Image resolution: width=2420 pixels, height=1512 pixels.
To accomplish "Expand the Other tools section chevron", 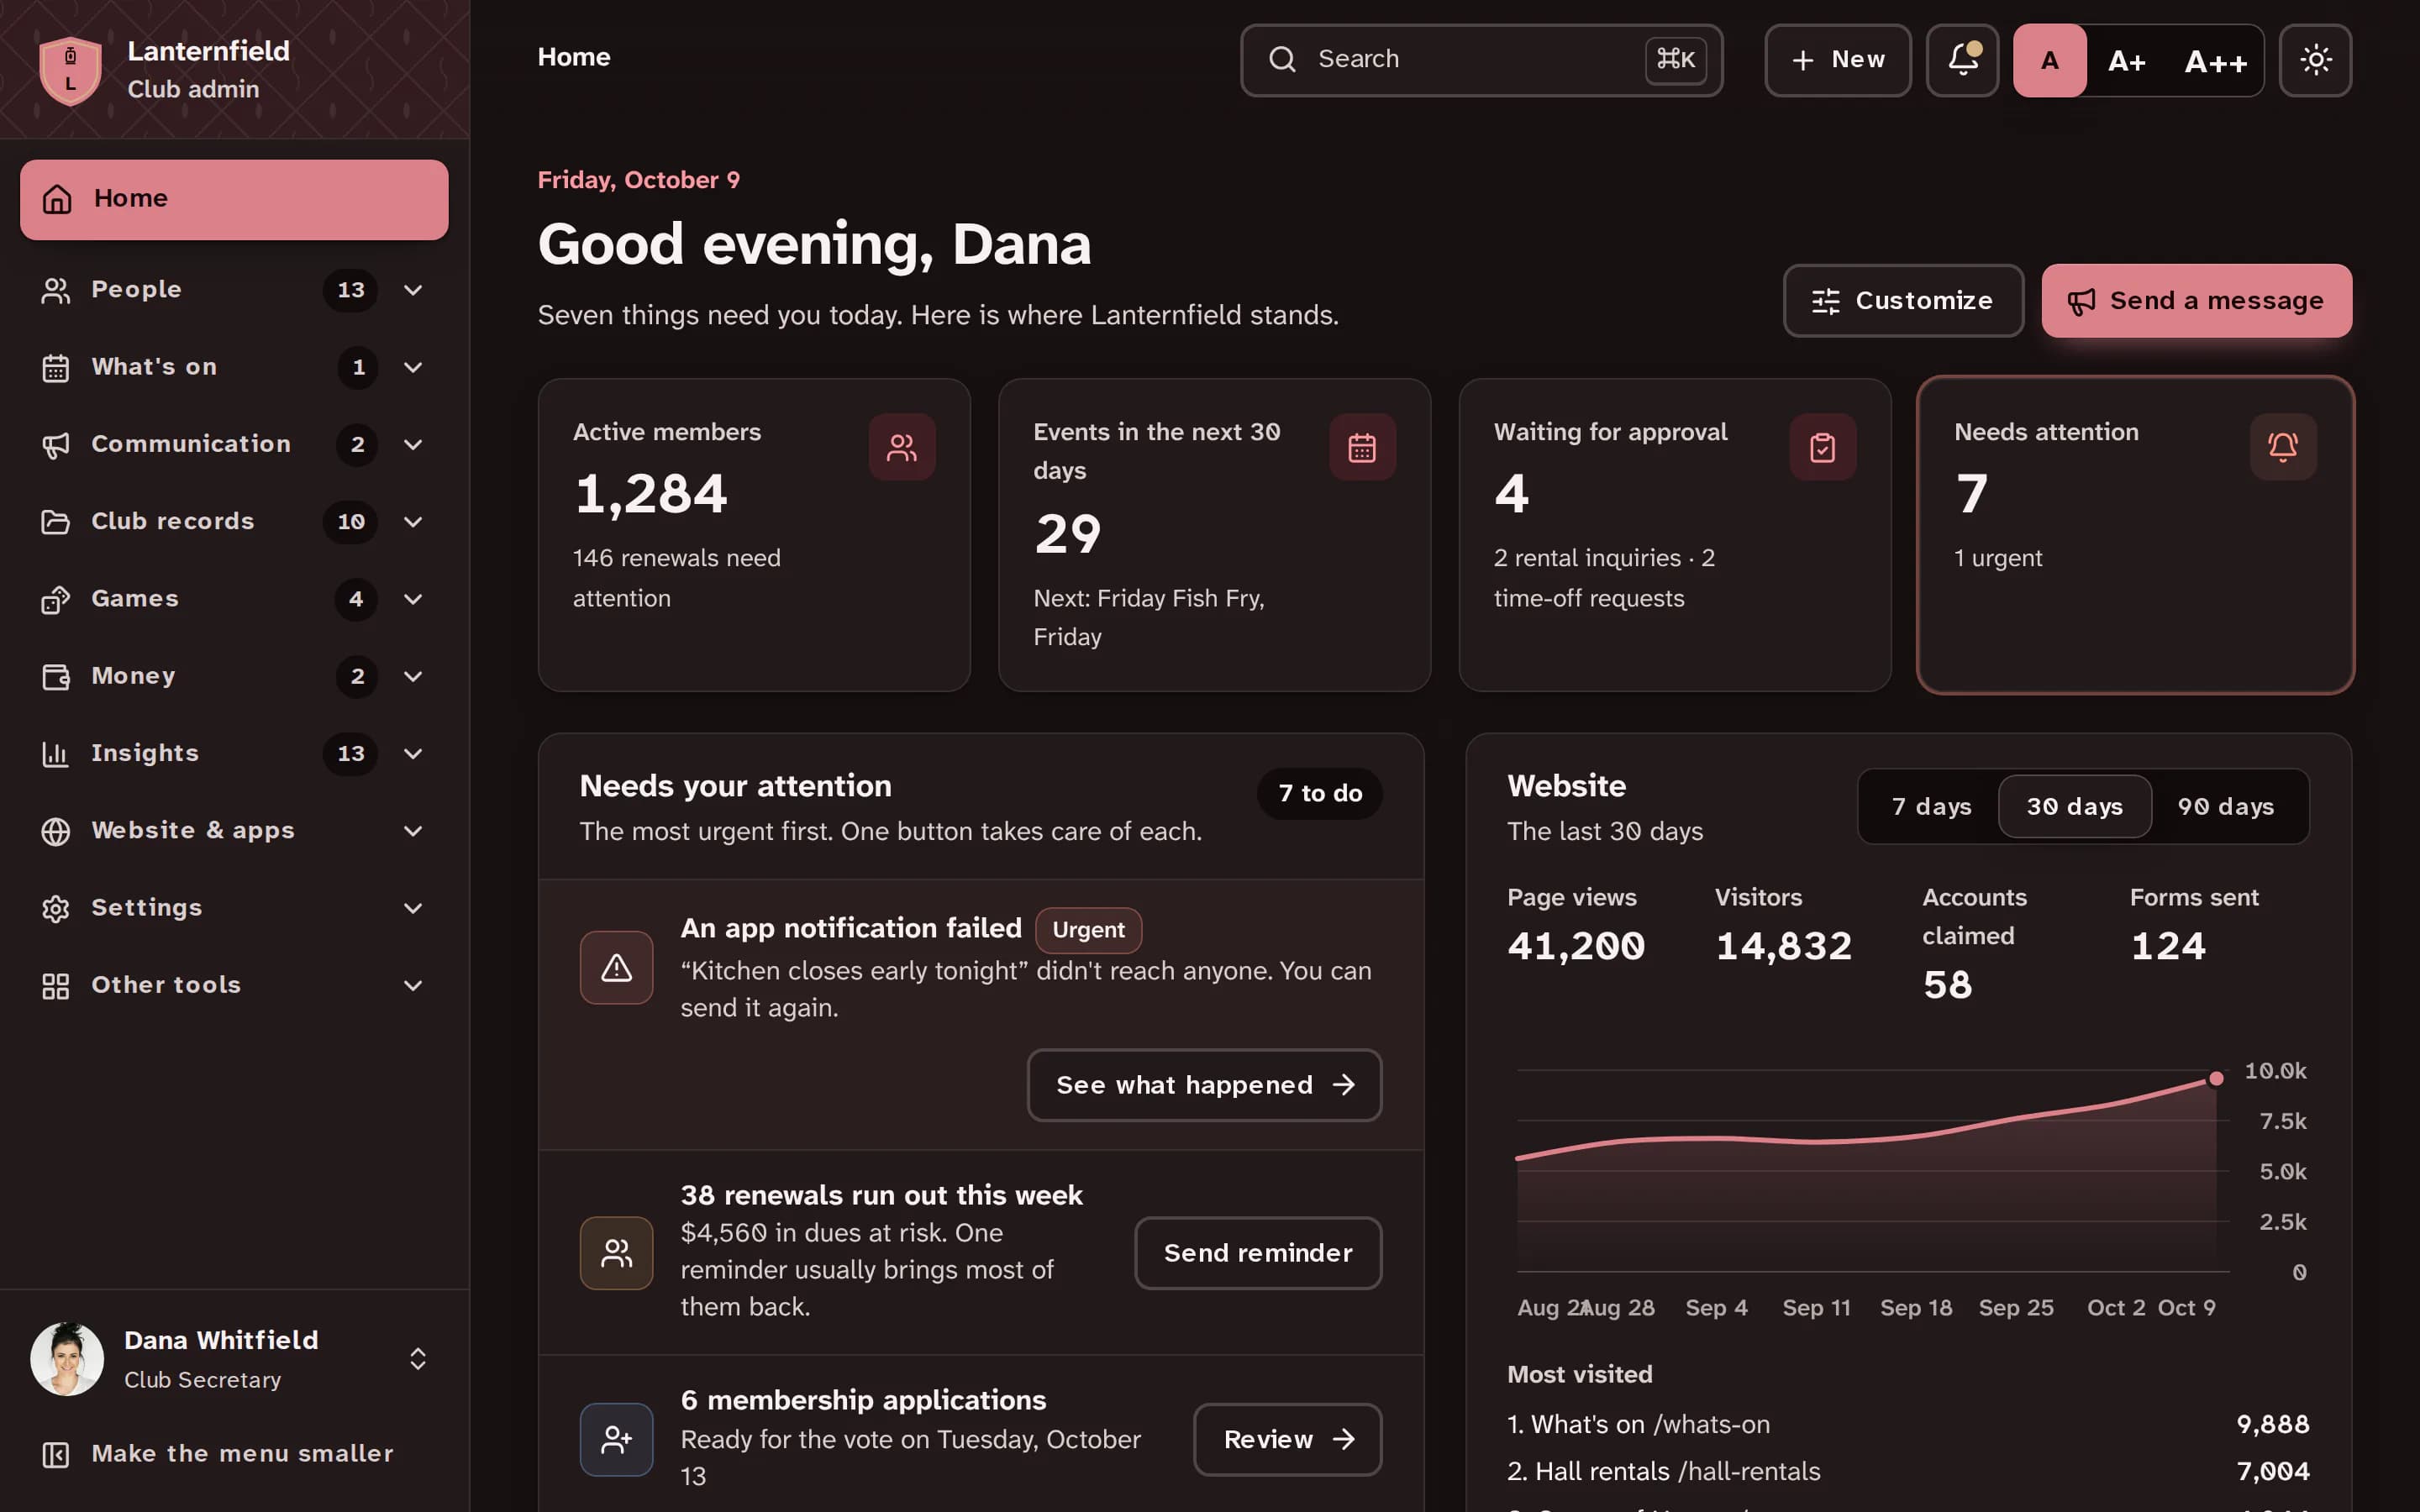I will (x=413, y=985).
